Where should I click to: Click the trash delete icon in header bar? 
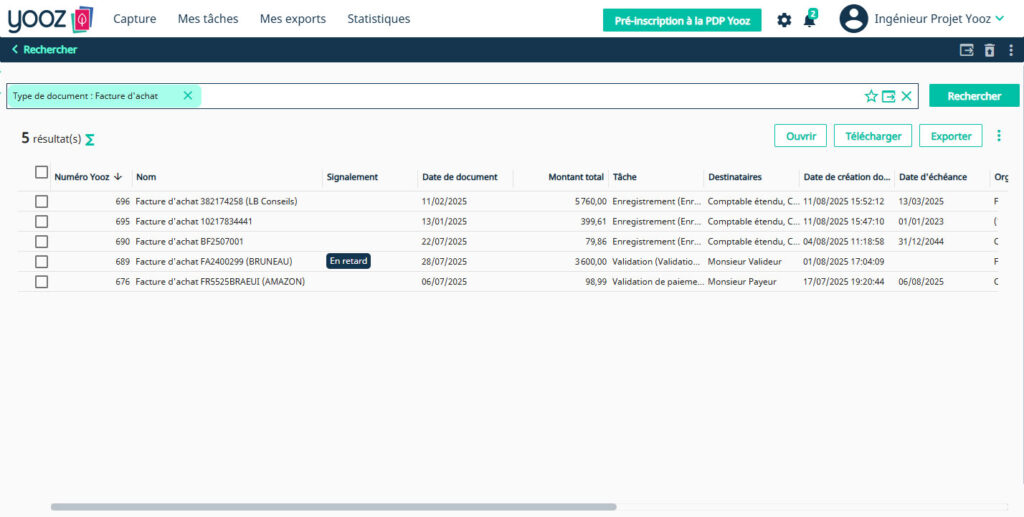989,50
